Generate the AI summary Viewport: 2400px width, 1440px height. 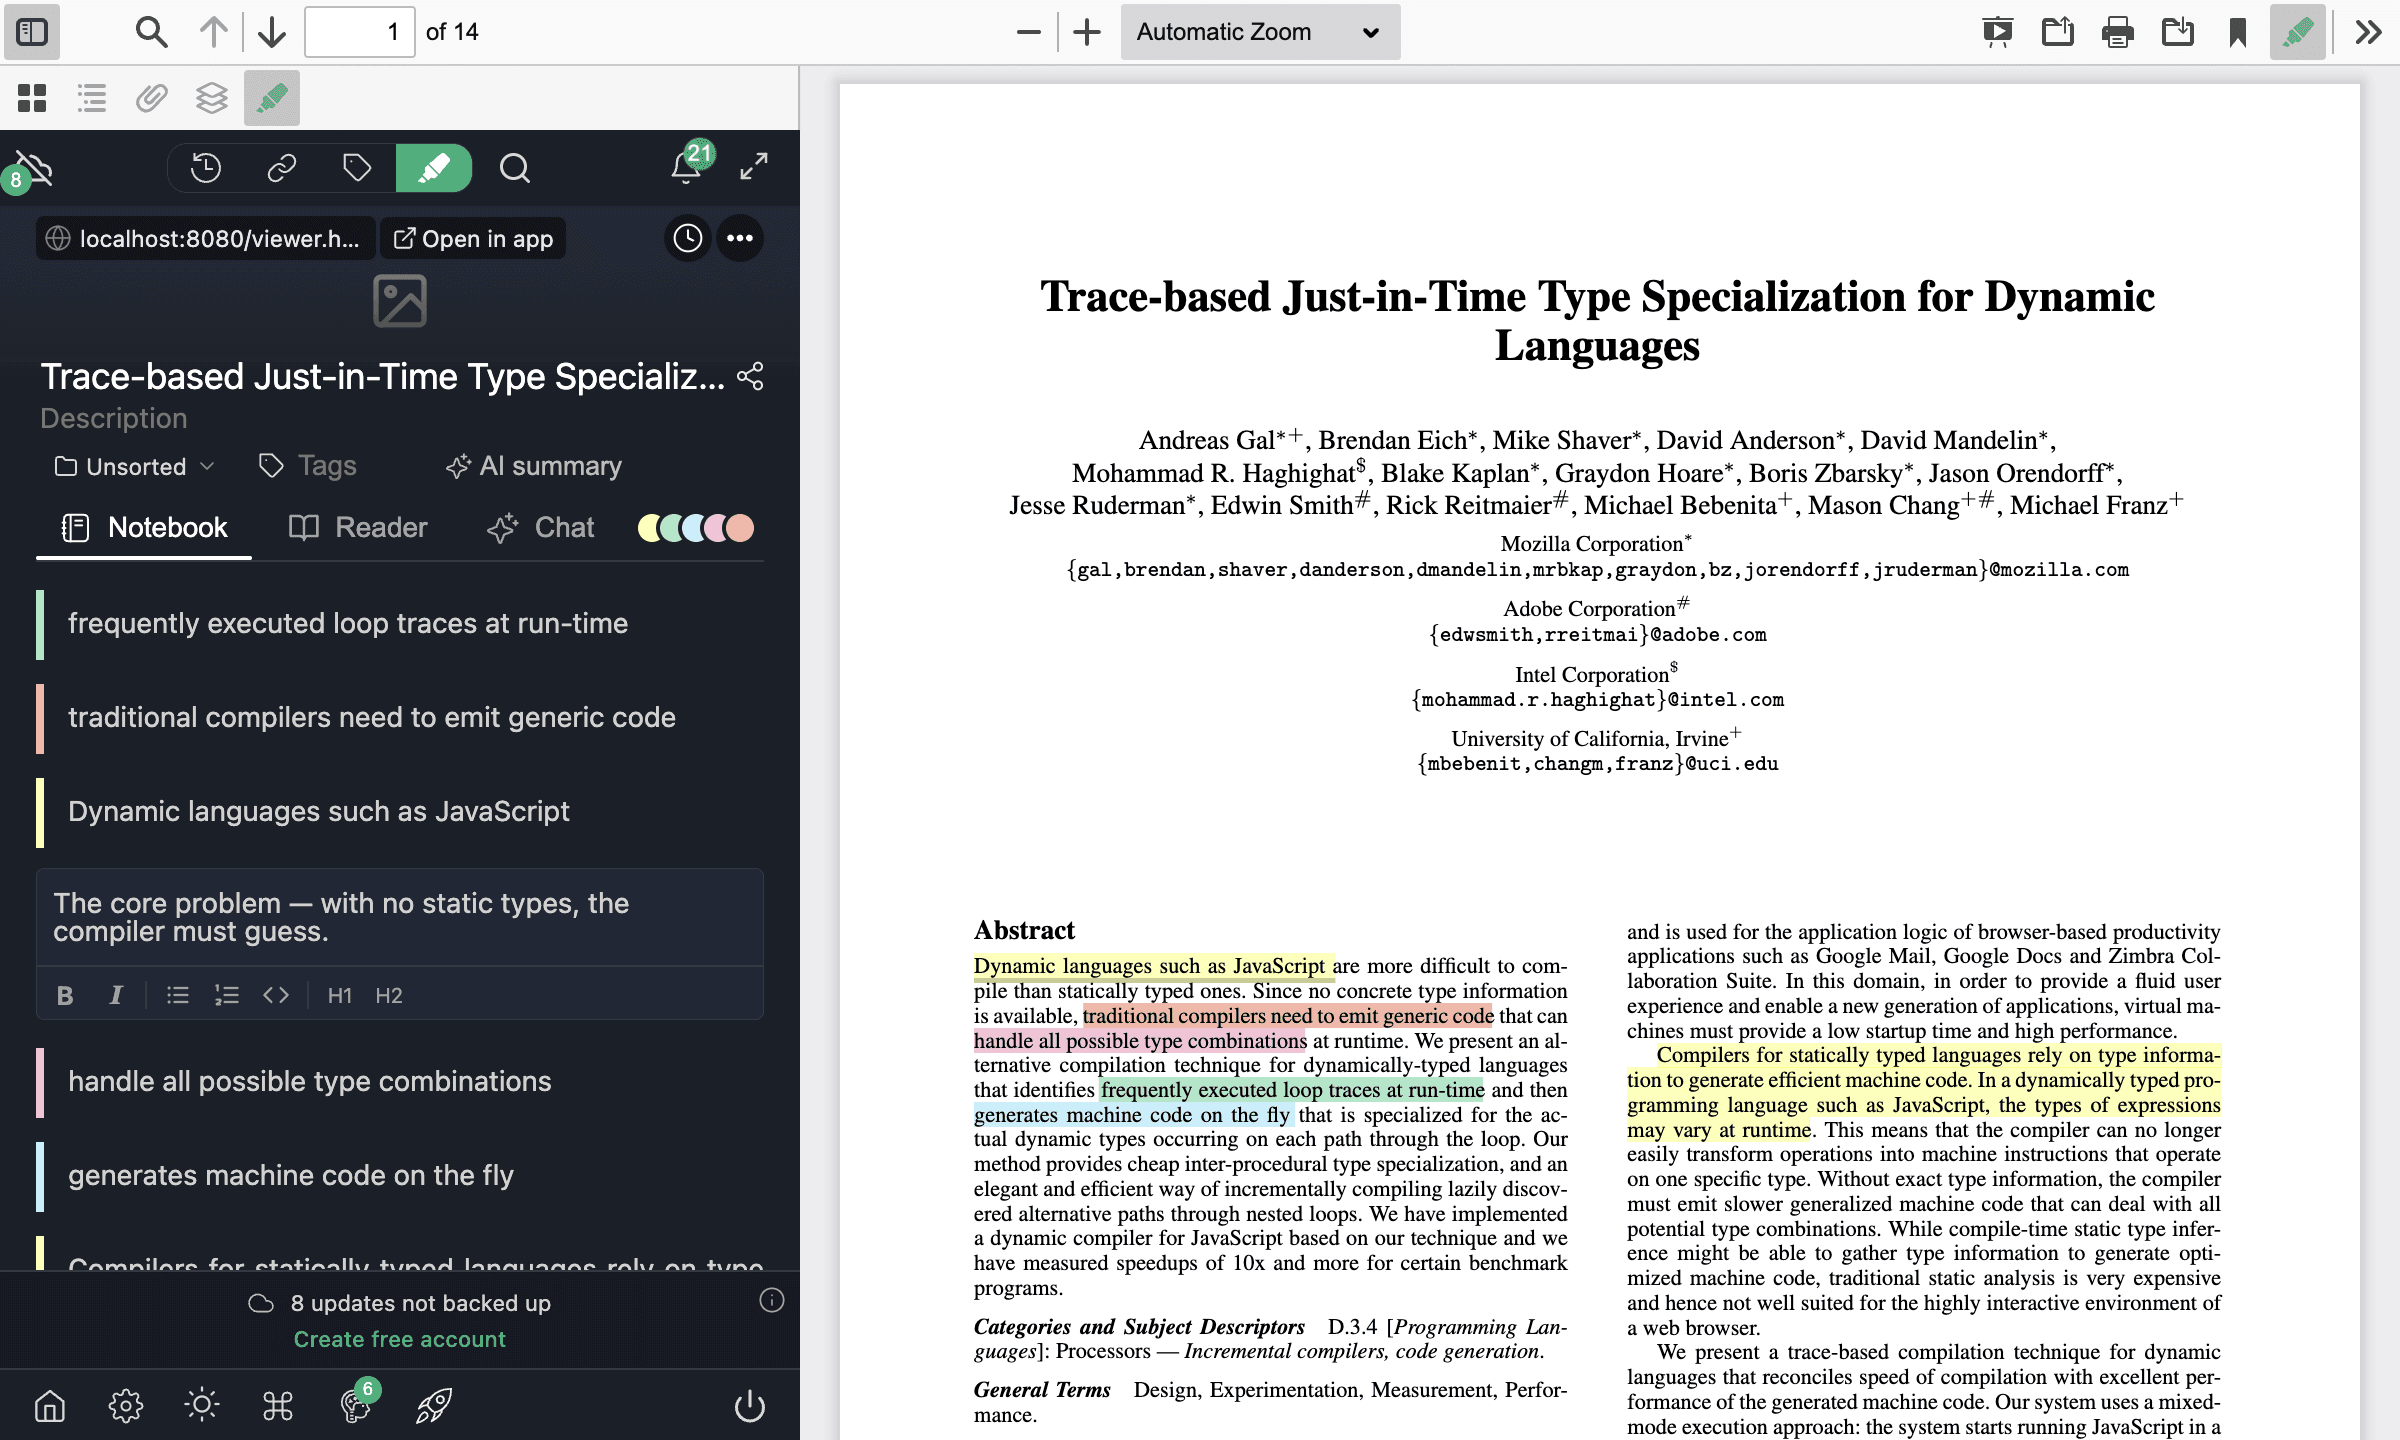click(534, 466)
